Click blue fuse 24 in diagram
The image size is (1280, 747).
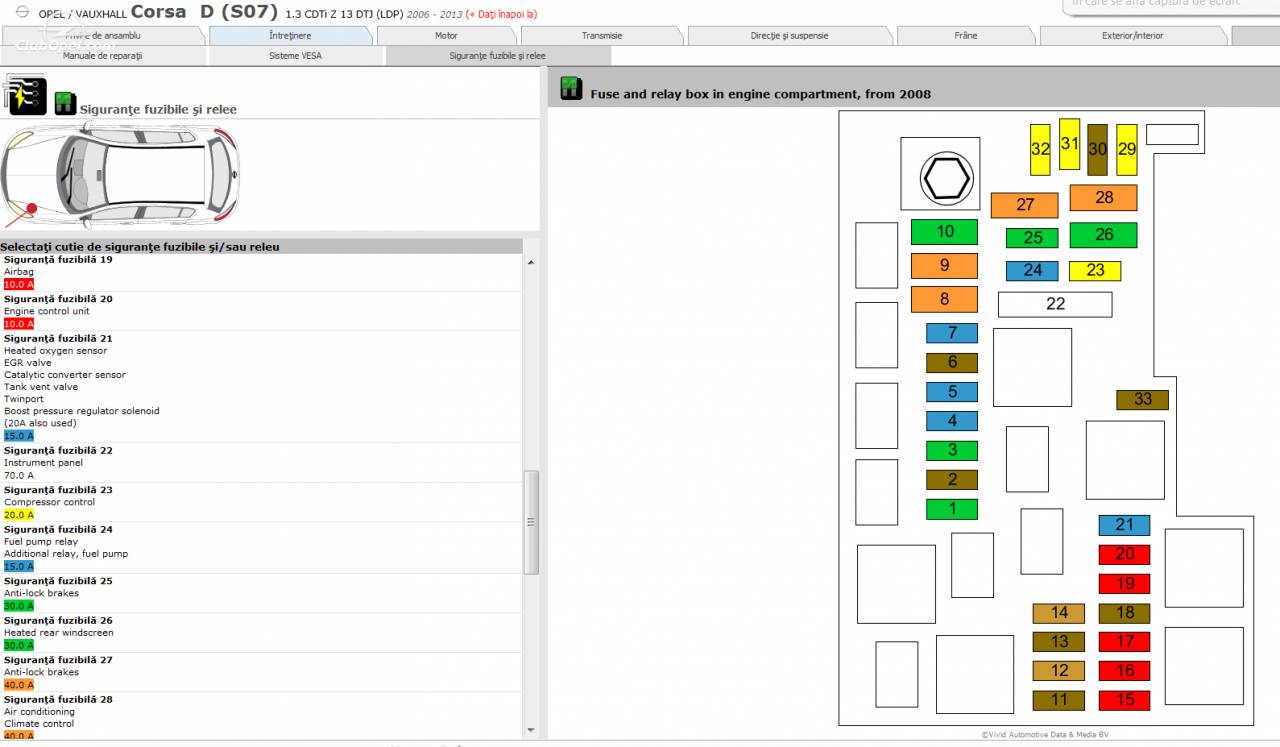coord(1032,270)
